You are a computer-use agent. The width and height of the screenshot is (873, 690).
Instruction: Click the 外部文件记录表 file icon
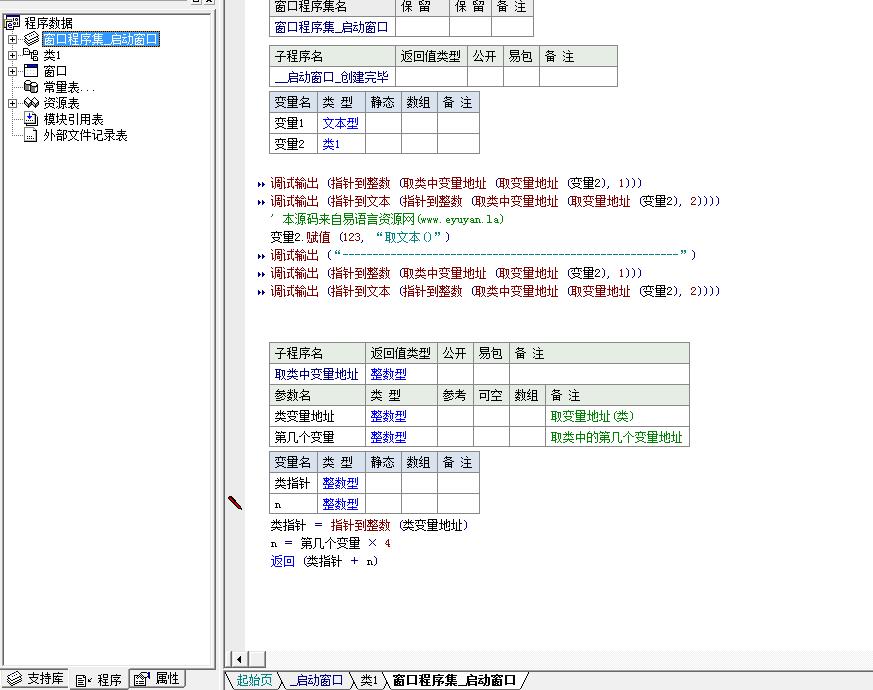tap(32, 135)
